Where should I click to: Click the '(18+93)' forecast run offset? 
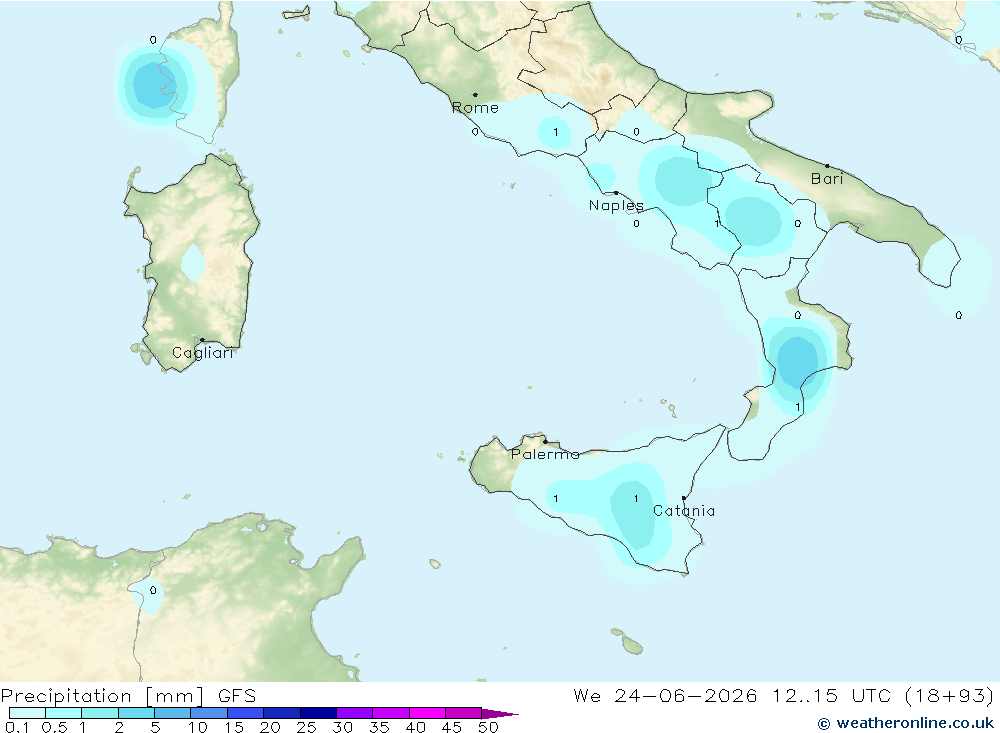[x=950, y=696]
